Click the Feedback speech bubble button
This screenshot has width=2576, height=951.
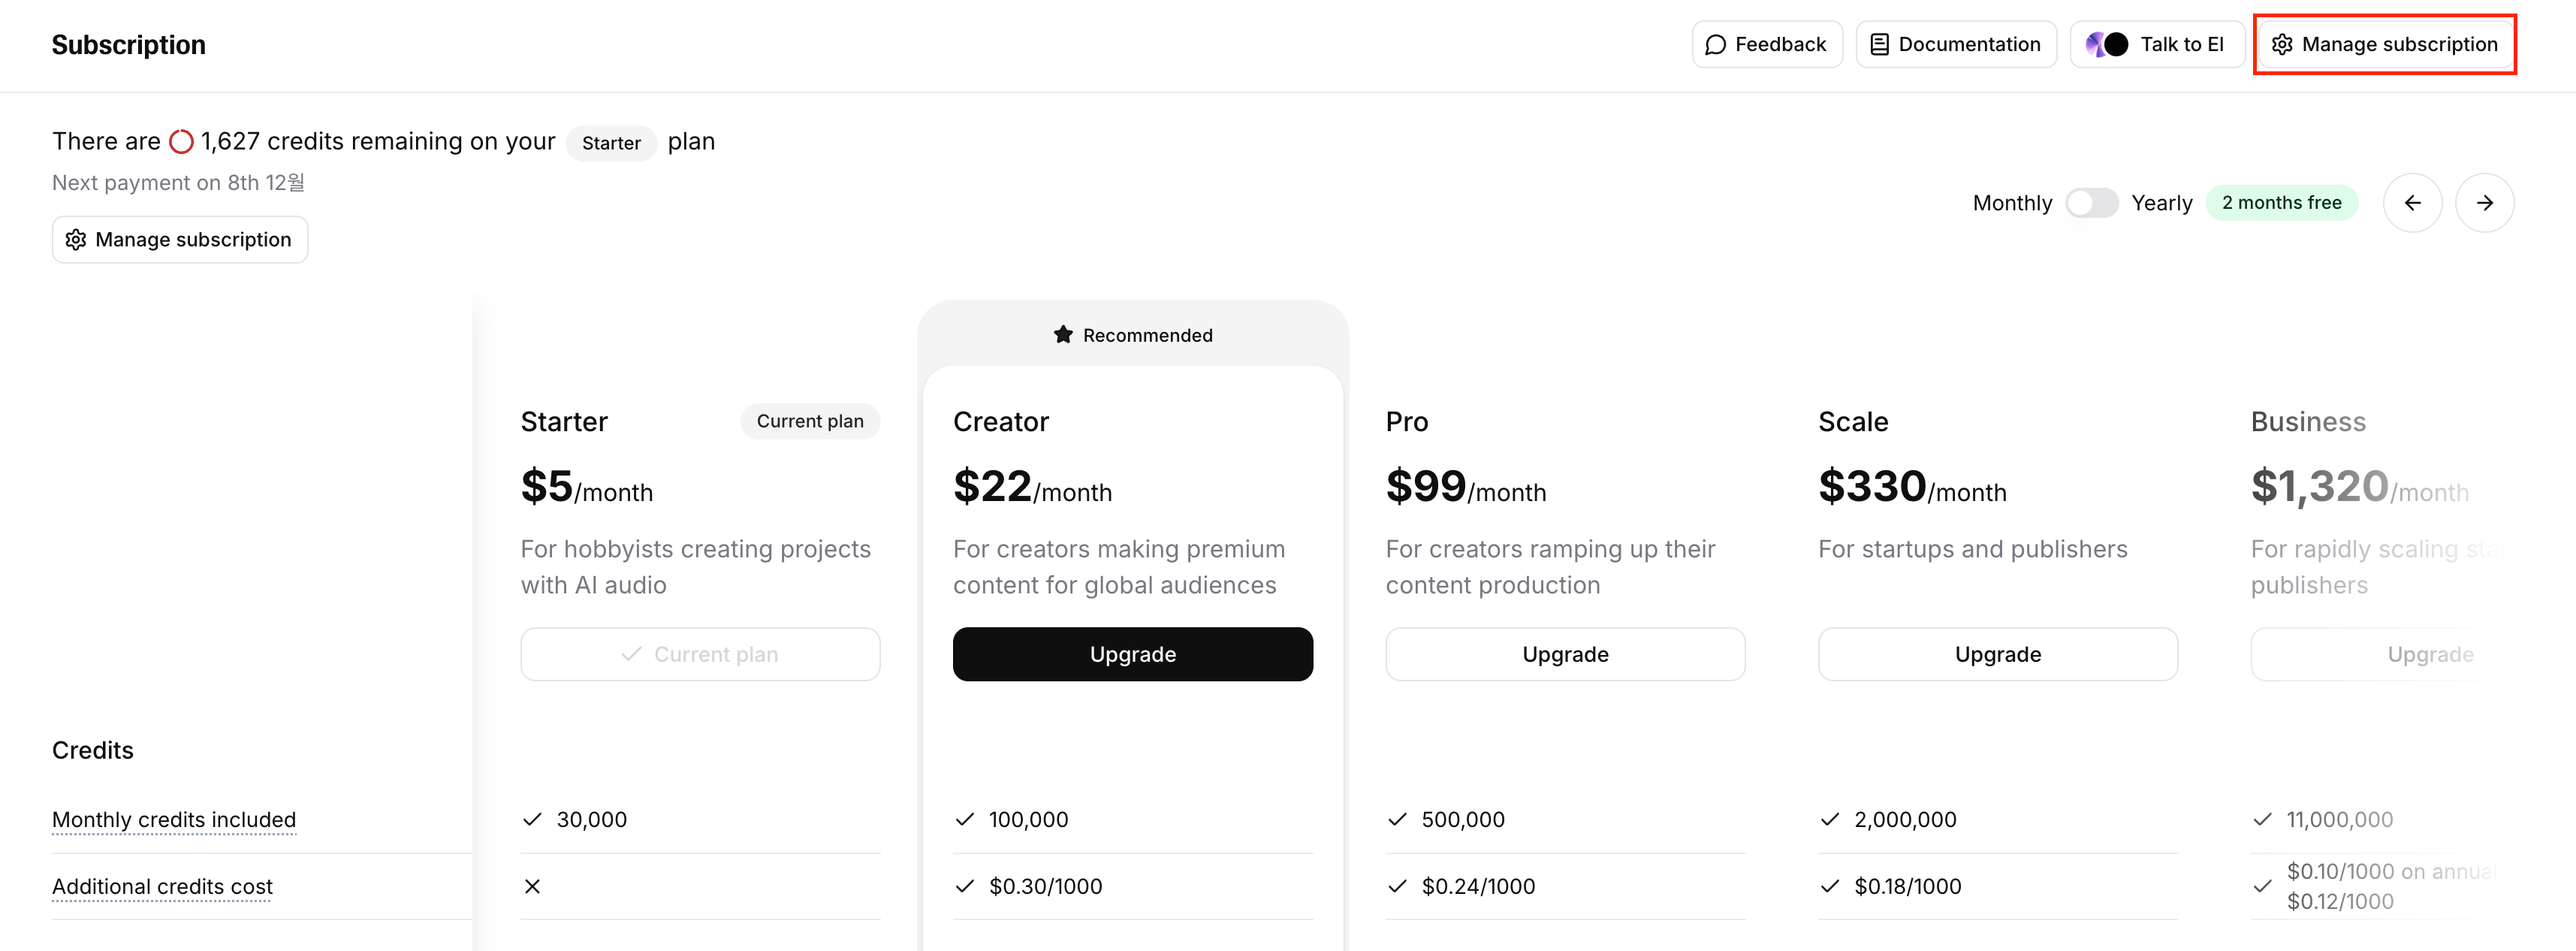pos(1766,44)
